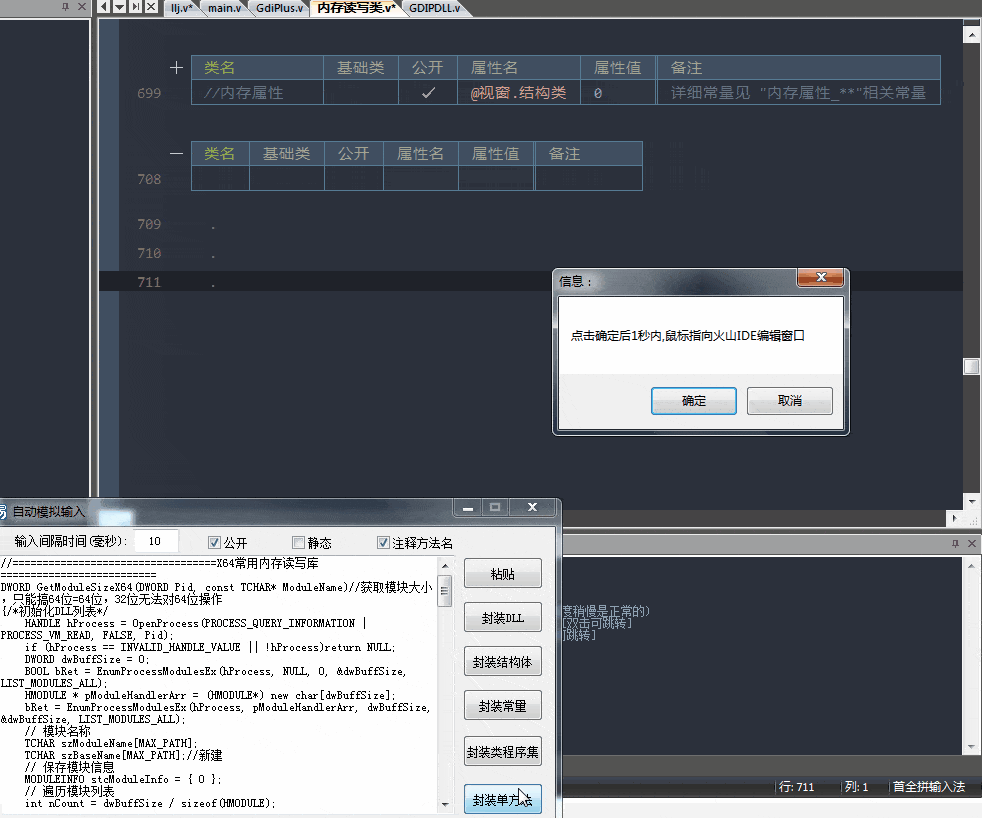Screen dimensions: 982x818
Task: Expand class table with the plus icon
Action: tap(177, 68)
